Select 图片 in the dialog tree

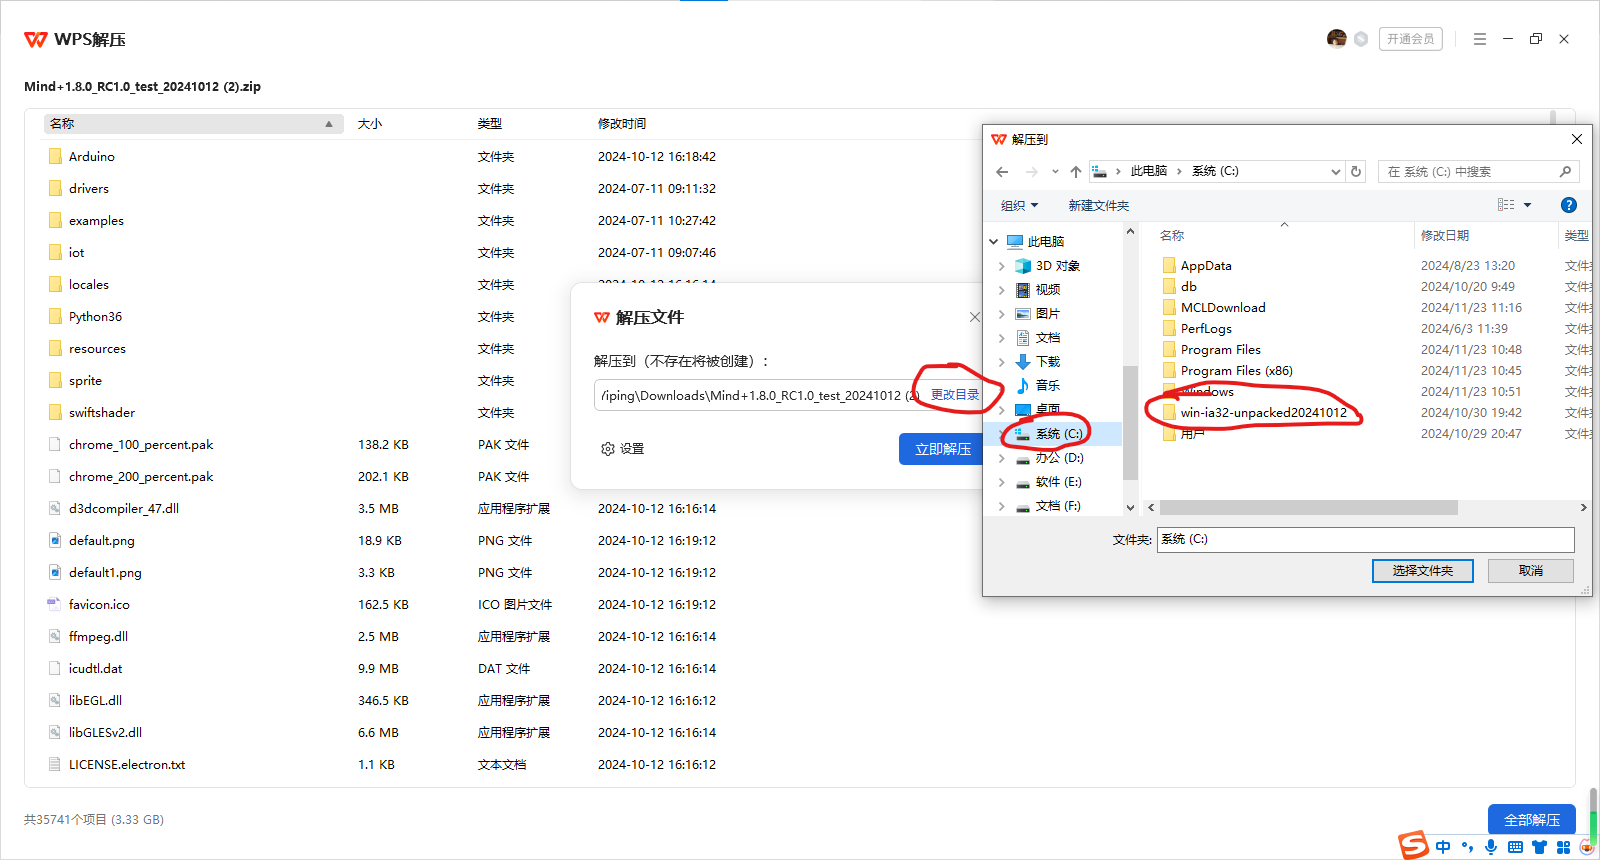pos(1047,314)
